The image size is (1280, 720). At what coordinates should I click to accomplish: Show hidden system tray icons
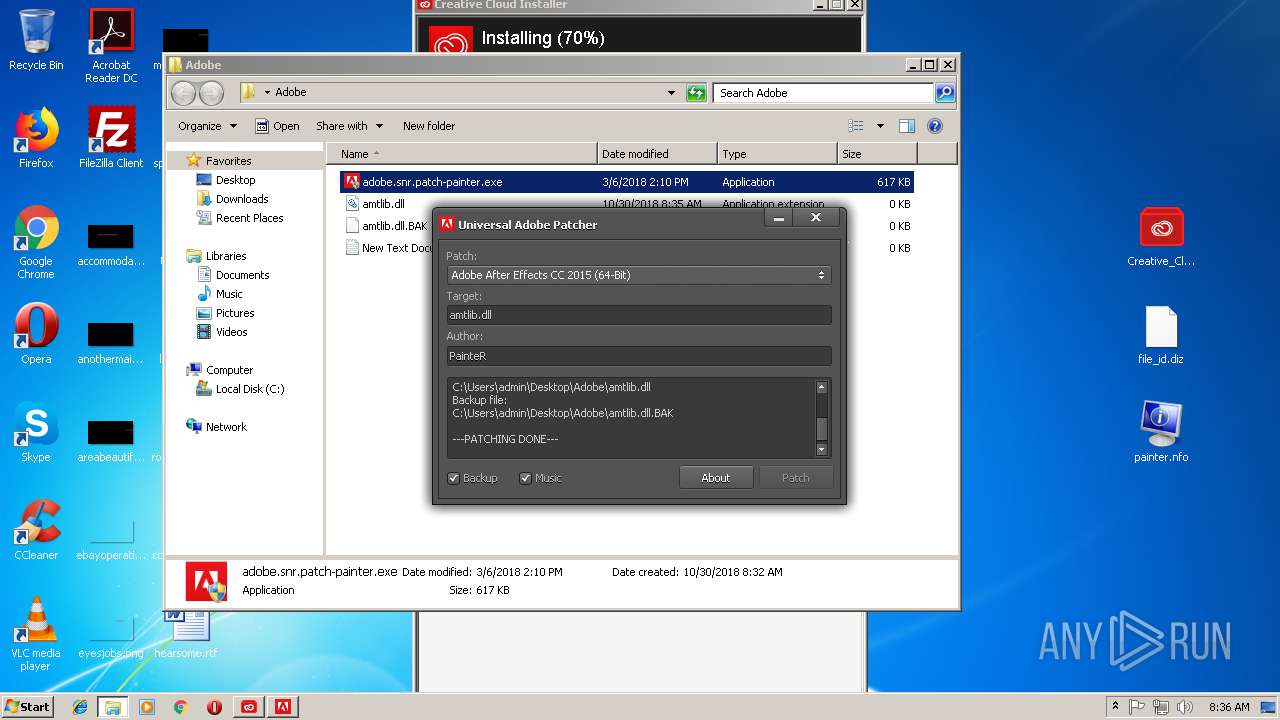click(1115, 707)
